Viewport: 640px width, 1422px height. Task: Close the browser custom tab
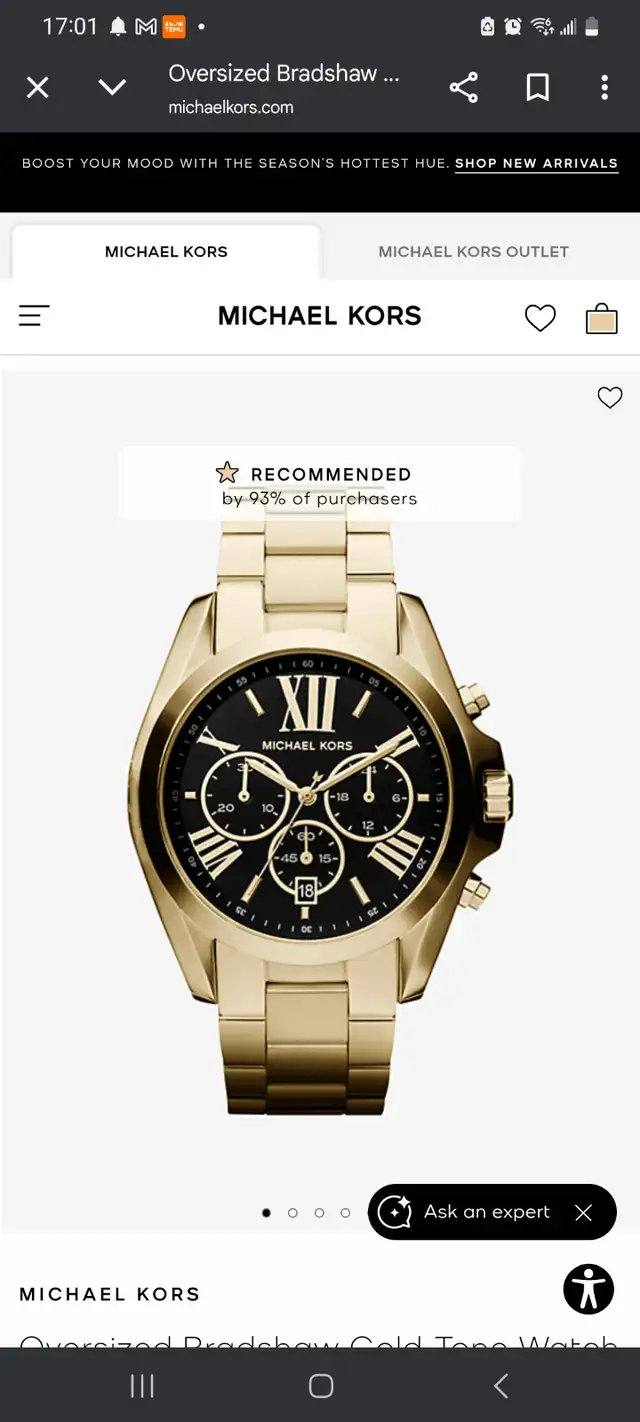pos(37,88)
